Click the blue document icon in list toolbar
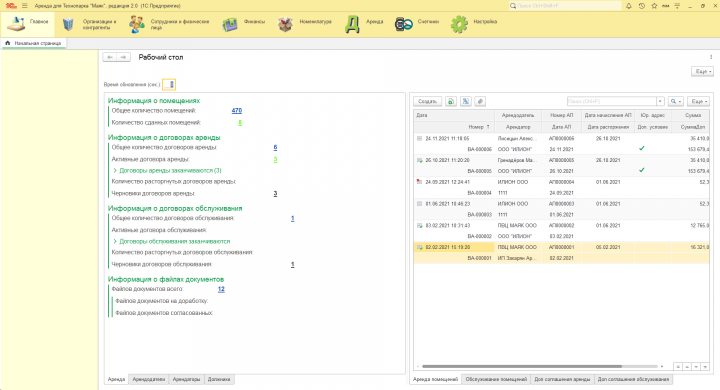This screenshot has width=720, height=390. tap(466, 101)
